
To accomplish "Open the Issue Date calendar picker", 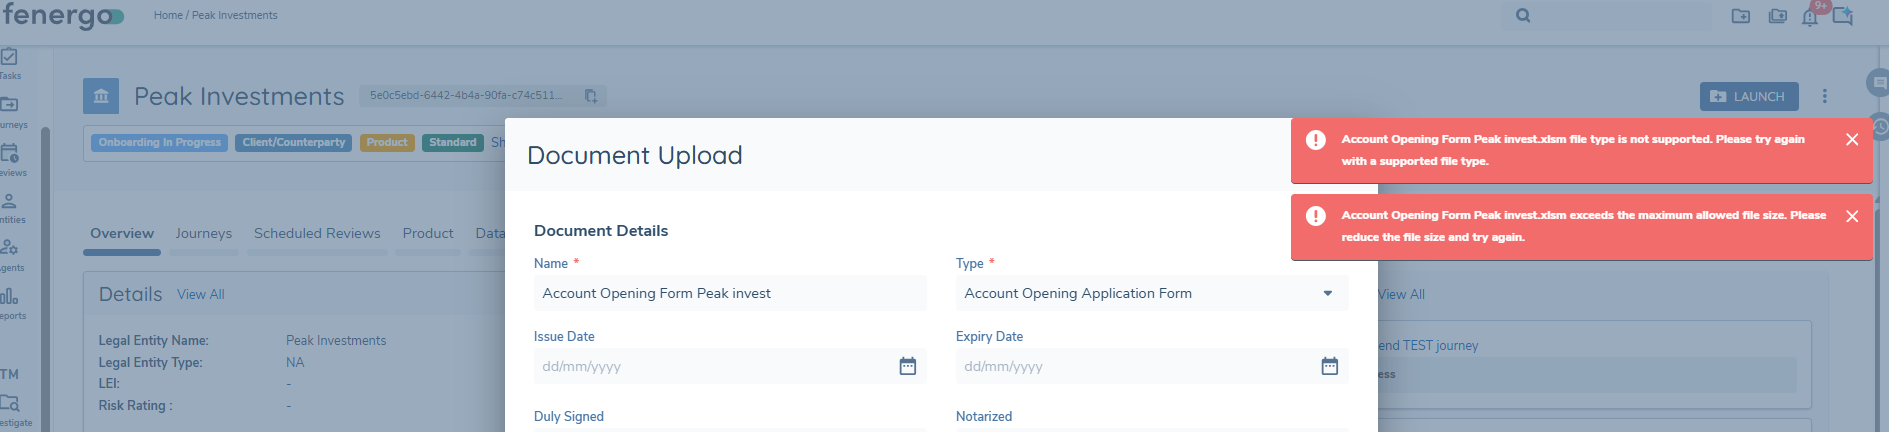I will 908,366.
